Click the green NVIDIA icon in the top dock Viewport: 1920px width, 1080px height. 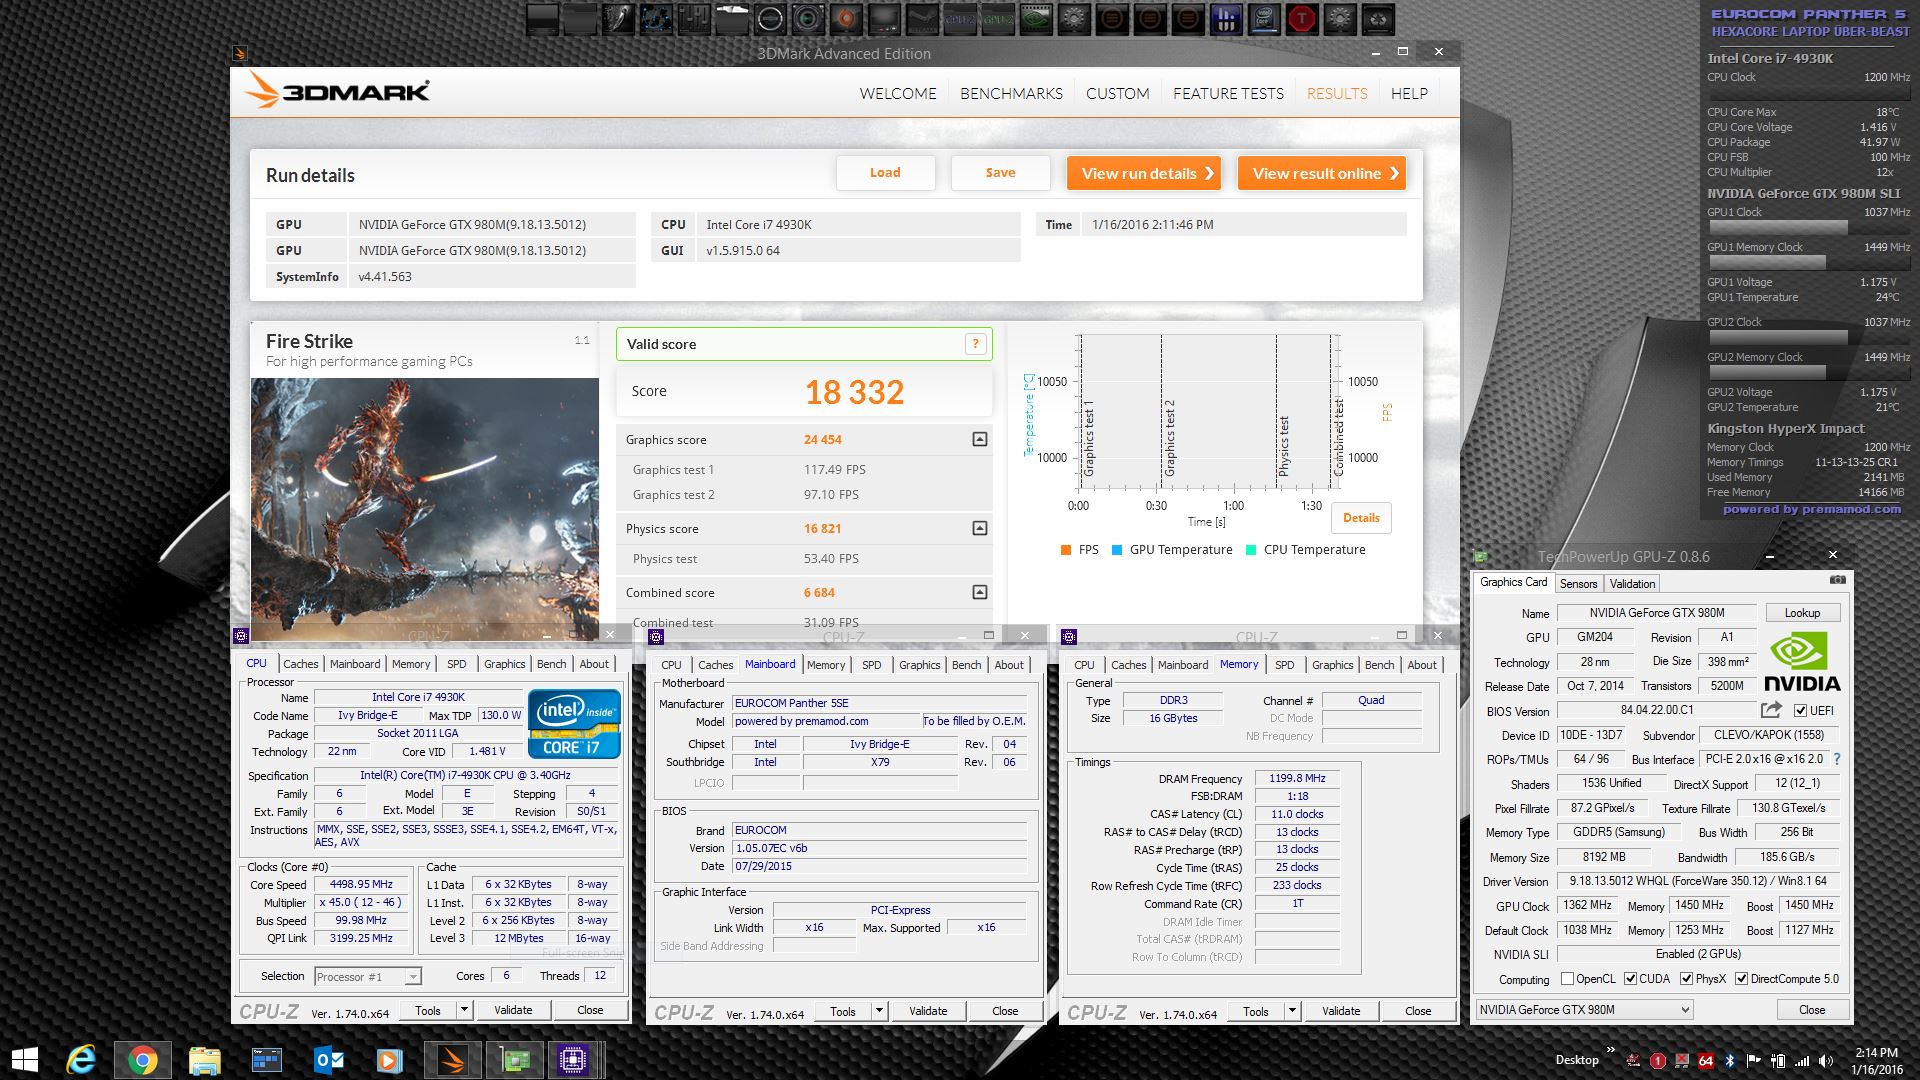[x=1036, y=18]
